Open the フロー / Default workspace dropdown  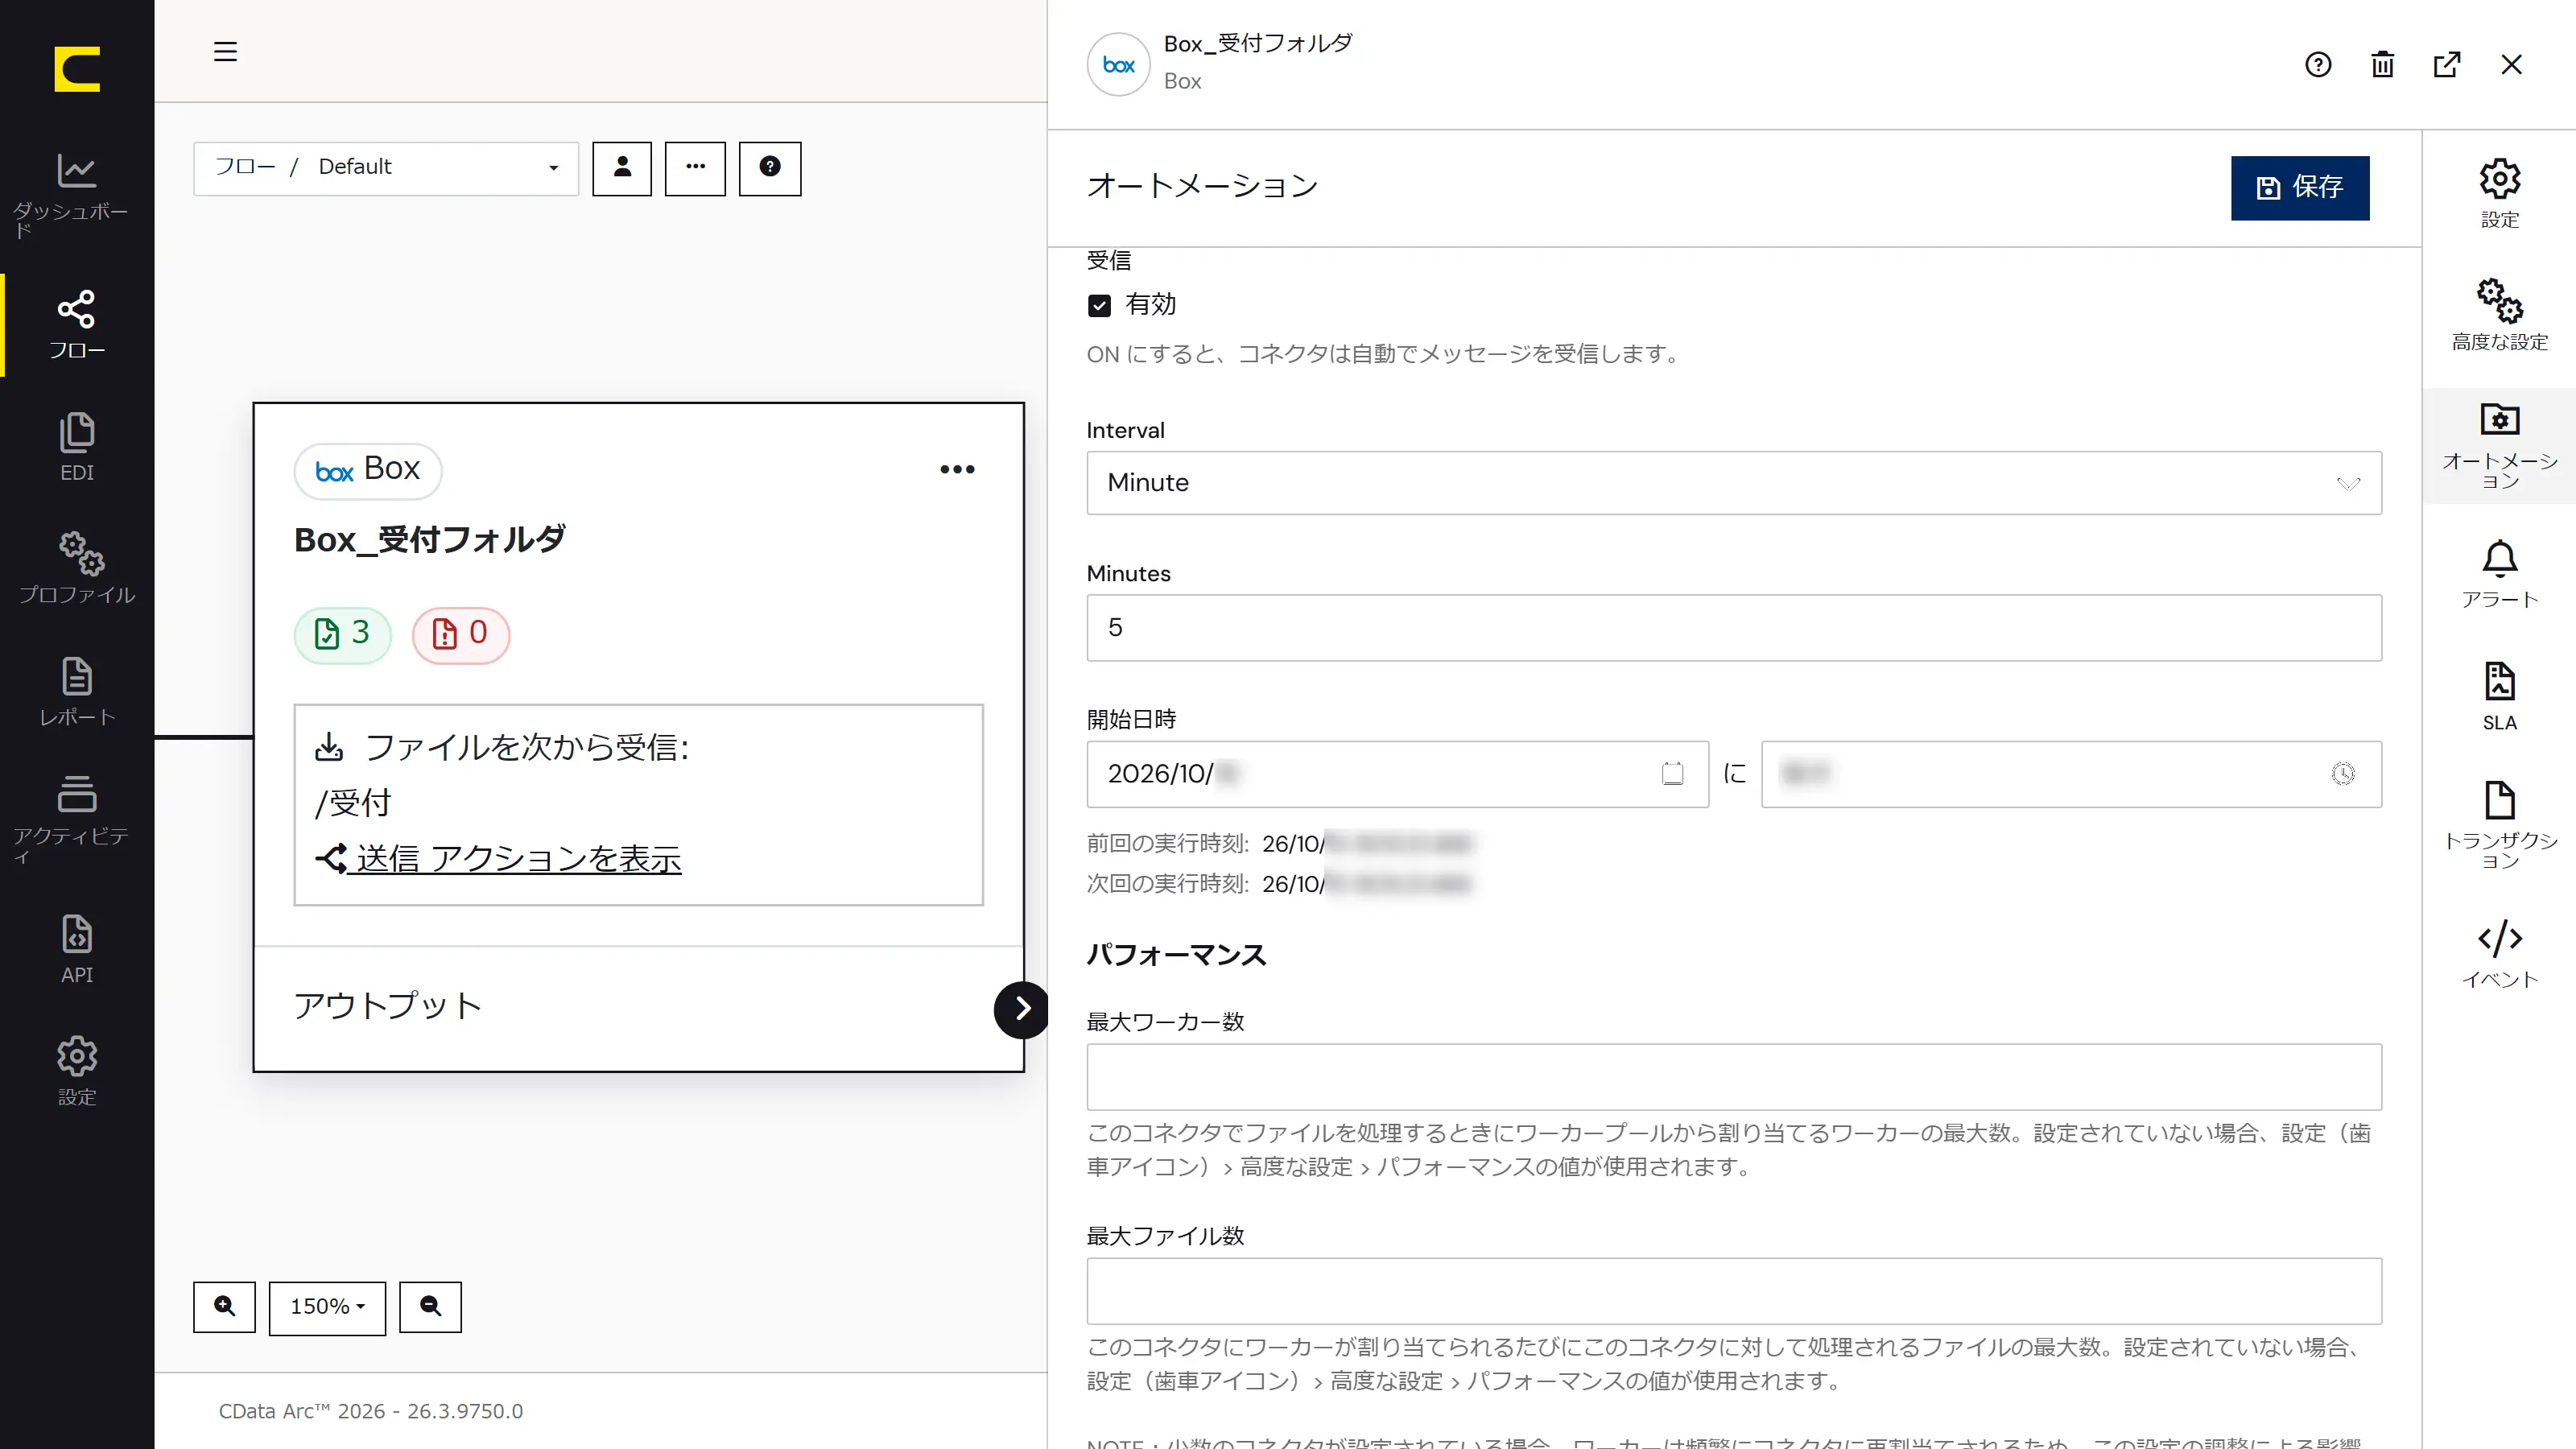[x=386, y=168]
